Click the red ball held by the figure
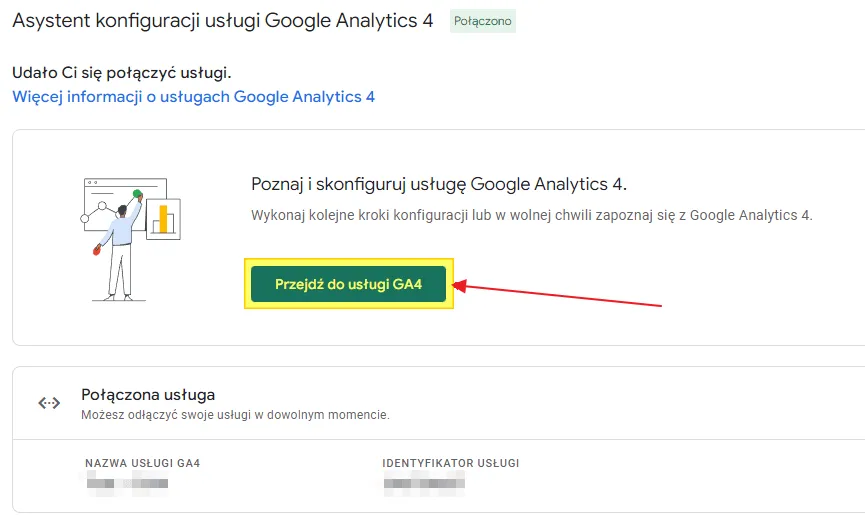Image resolution: width=865 pixels, height=524 pixels. click(97, 250)
